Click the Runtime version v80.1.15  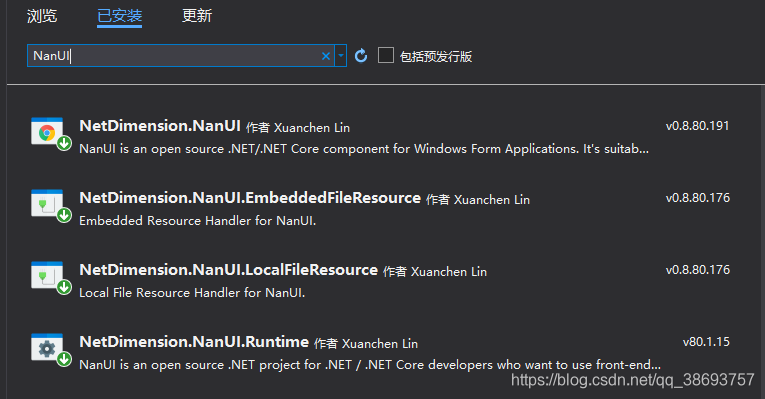point(706,341)
